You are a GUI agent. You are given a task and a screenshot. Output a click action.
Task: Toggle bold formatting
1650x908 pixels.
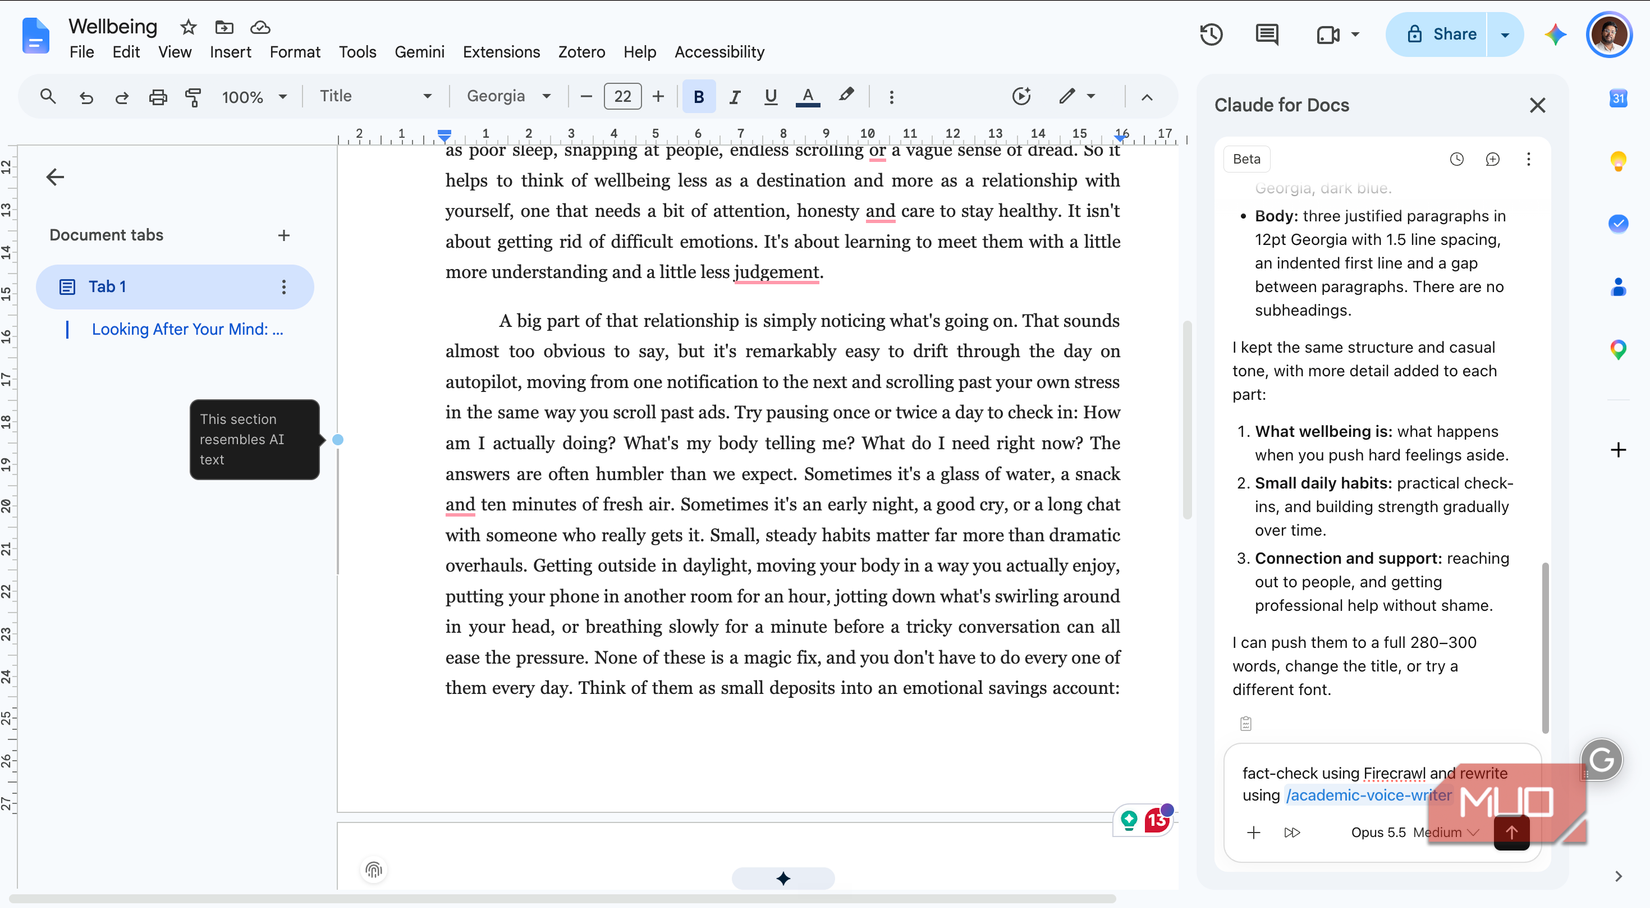pyautogui.click(x=698, y=97)
